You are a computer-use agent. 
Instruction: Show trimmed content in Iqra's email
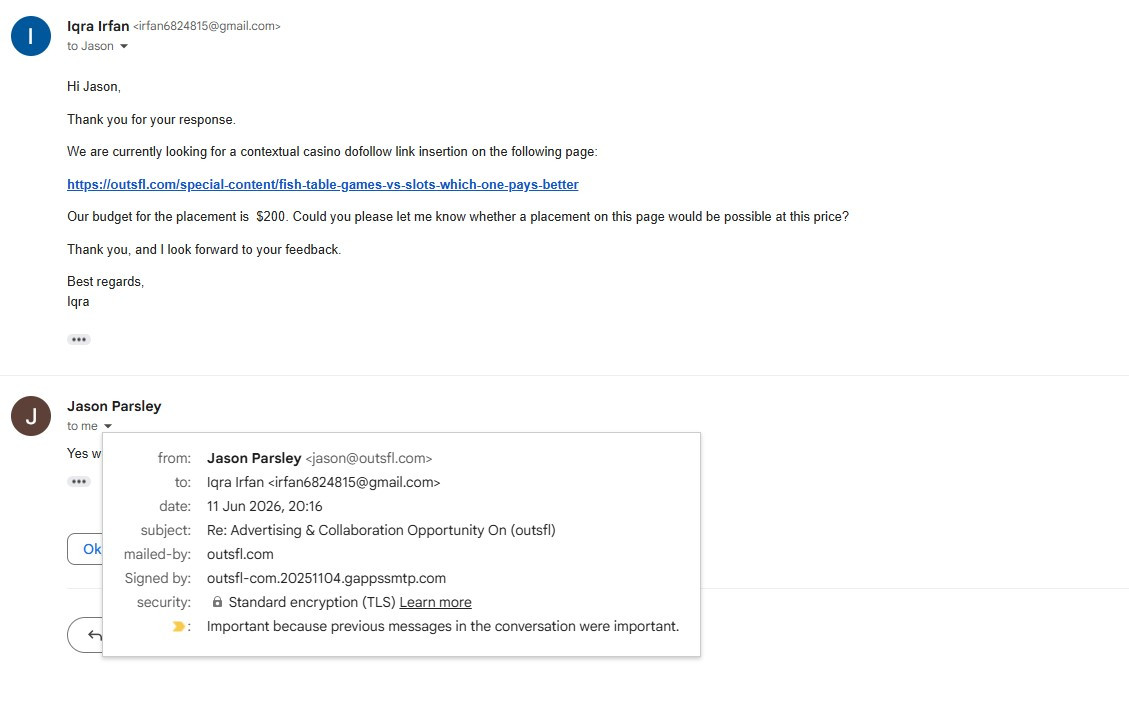[78, 339]
